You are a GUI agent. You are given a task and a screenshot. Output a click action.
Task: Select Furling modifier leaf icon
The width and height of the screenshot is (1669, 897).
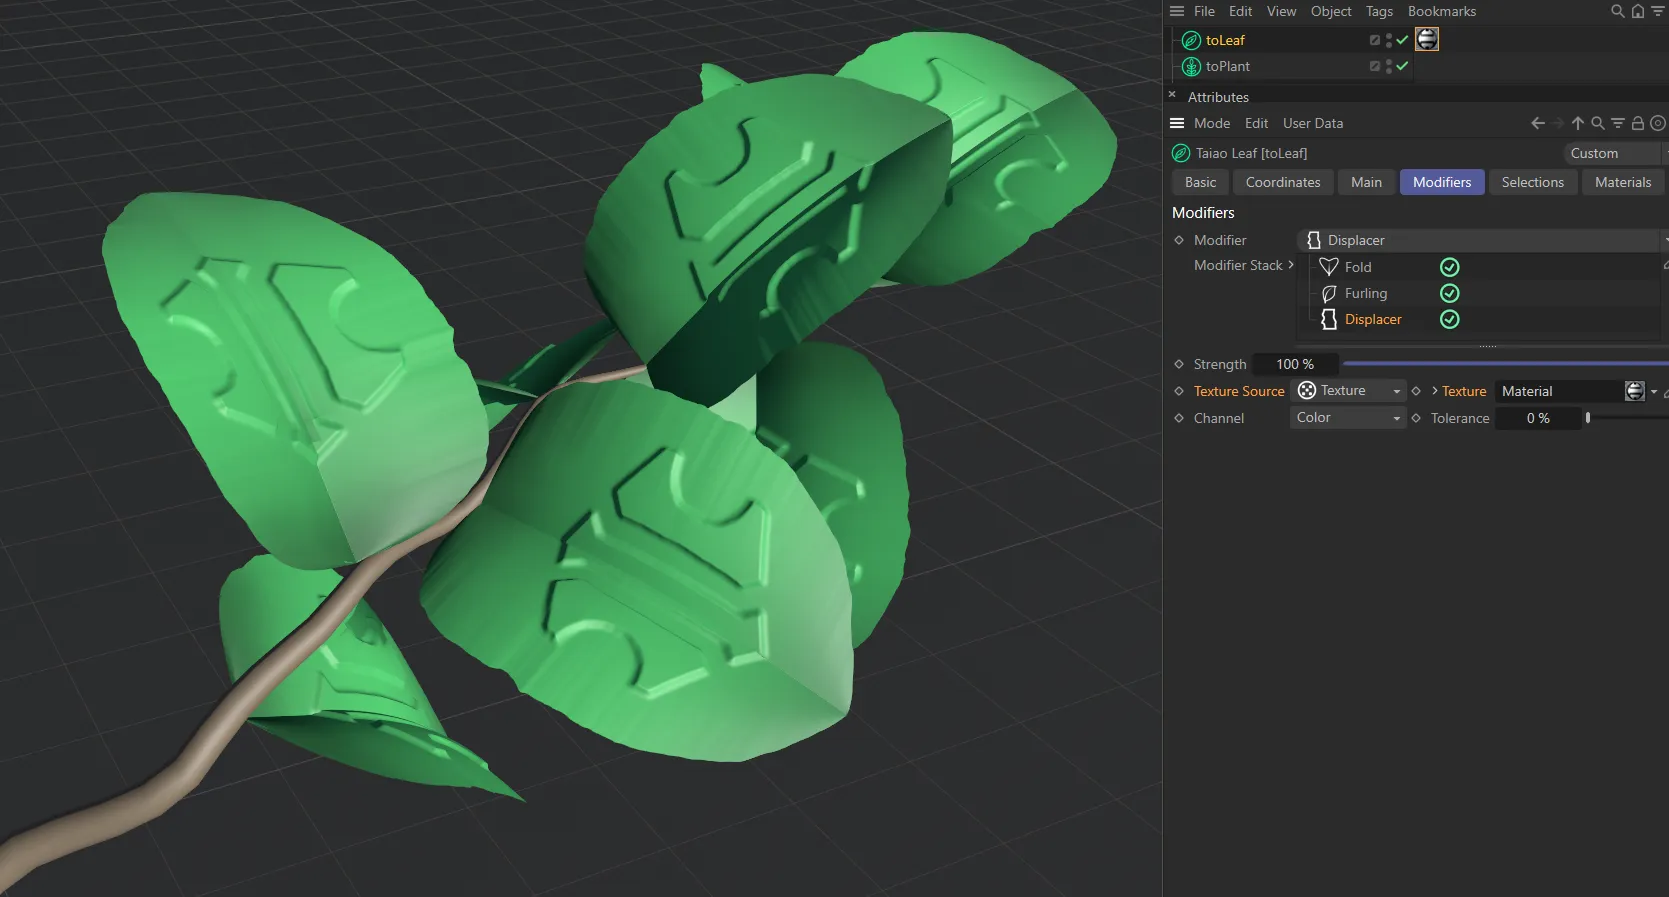pyautogui.click(x=1329, y=293)
